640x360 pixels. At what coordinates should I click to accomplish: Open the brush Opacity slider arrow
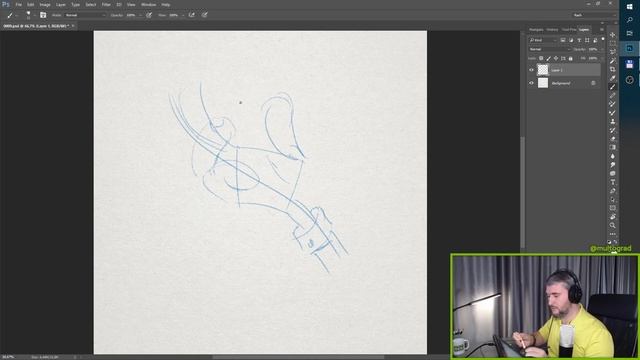(140, 15)
